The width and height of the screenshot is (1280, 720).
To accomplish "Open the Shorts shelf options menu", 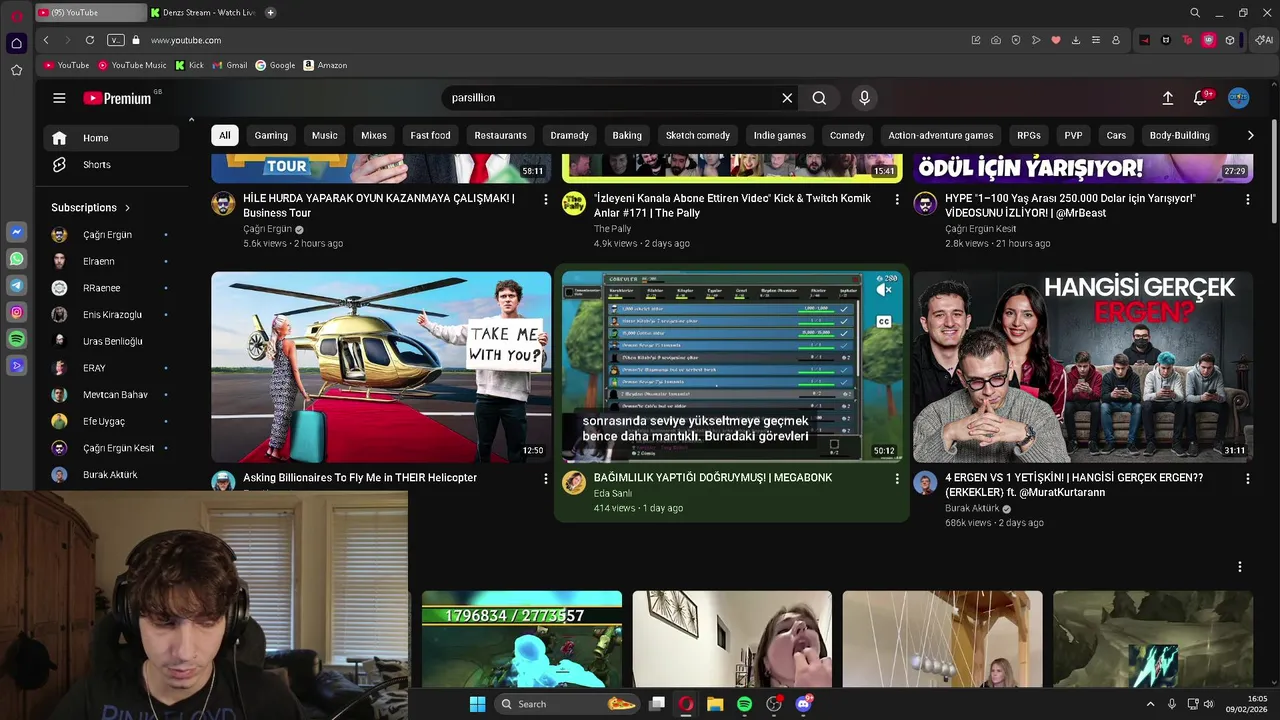I will (x=1239, y=567).
